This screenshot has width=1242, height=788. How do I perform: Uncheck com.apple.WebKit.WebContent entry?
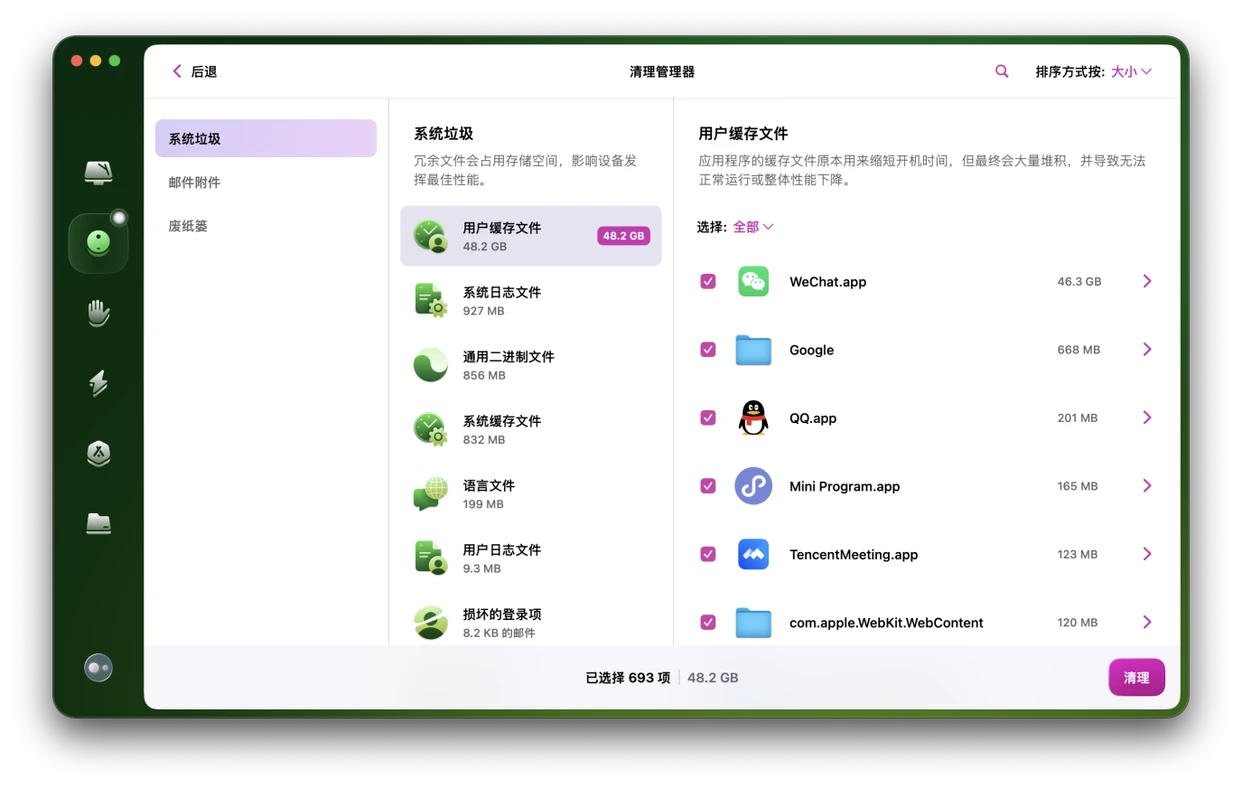[x=707, y=621]
